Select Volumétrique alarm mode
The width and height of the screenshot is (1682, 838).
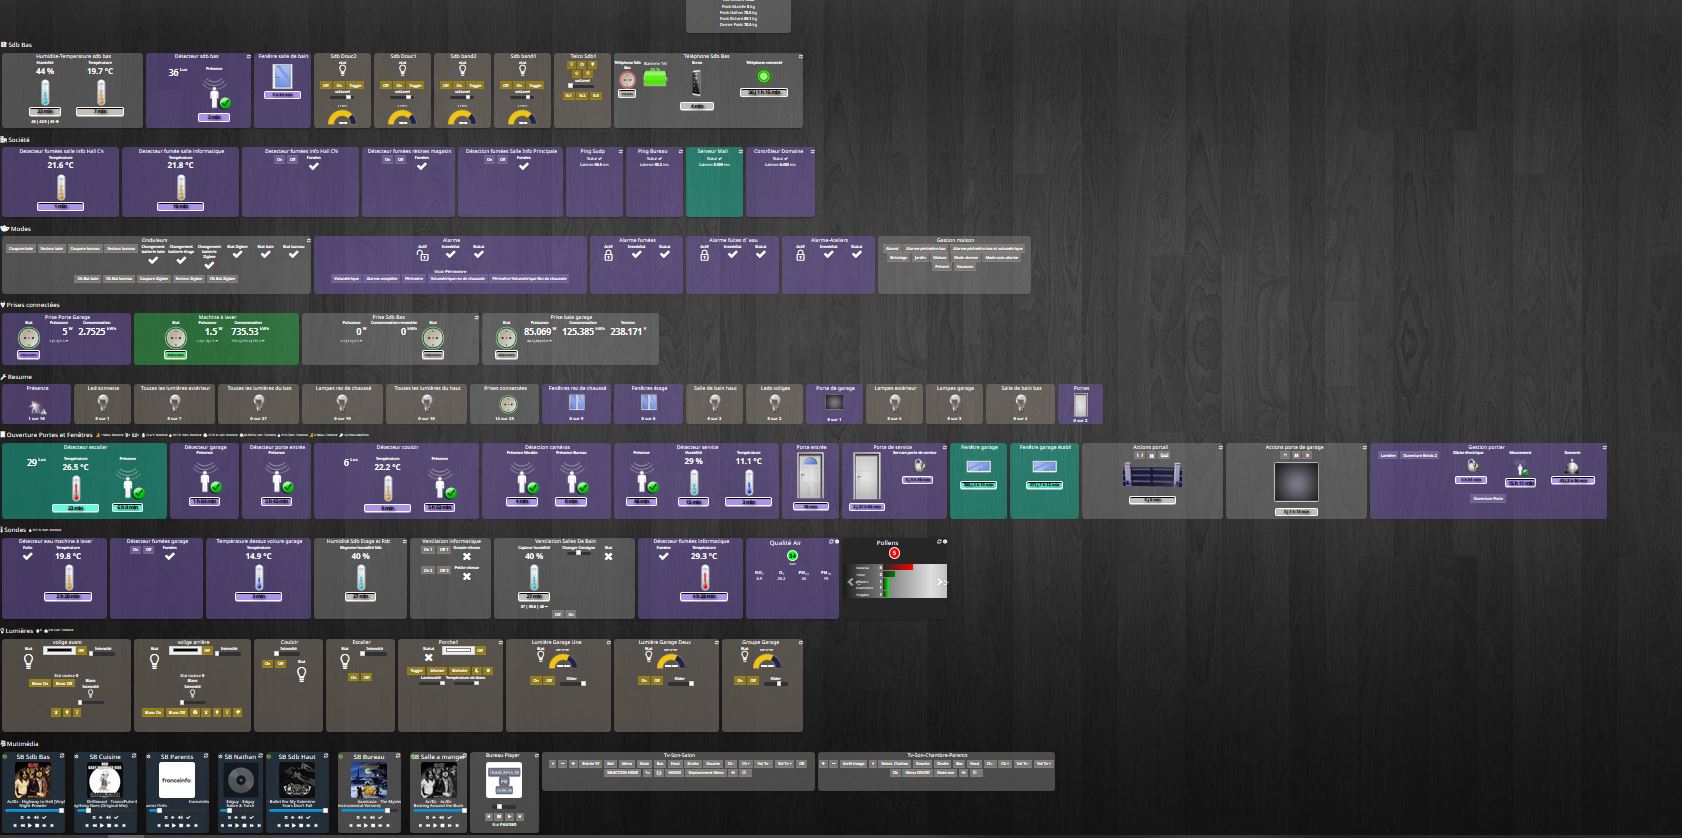pos(346,279)
